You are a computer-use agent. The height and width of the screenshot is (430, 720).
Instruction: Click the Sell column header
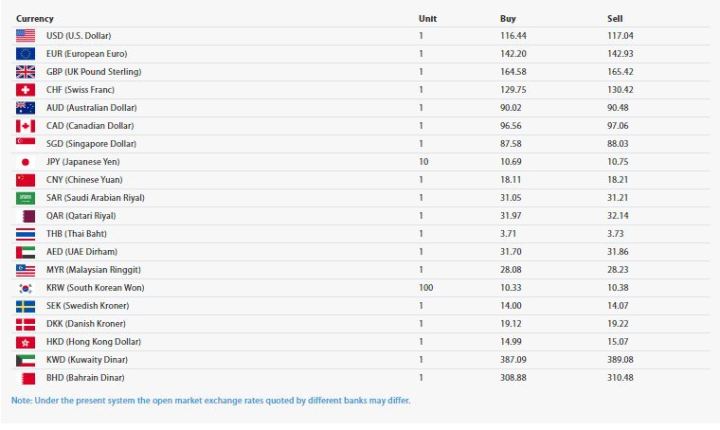click(615, 18)
